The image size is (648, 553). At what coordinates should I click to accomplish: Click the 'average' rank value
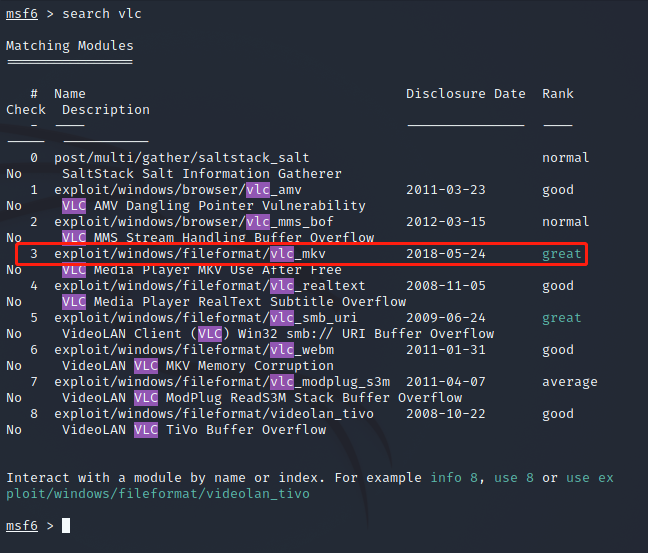[569, 382]
